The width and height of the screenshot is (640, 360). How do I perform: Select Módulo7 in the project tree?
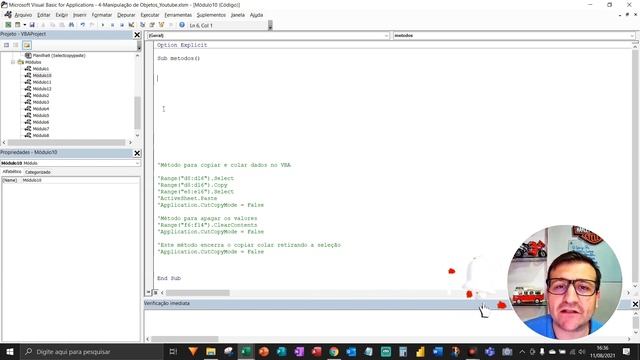click(40, 129)
